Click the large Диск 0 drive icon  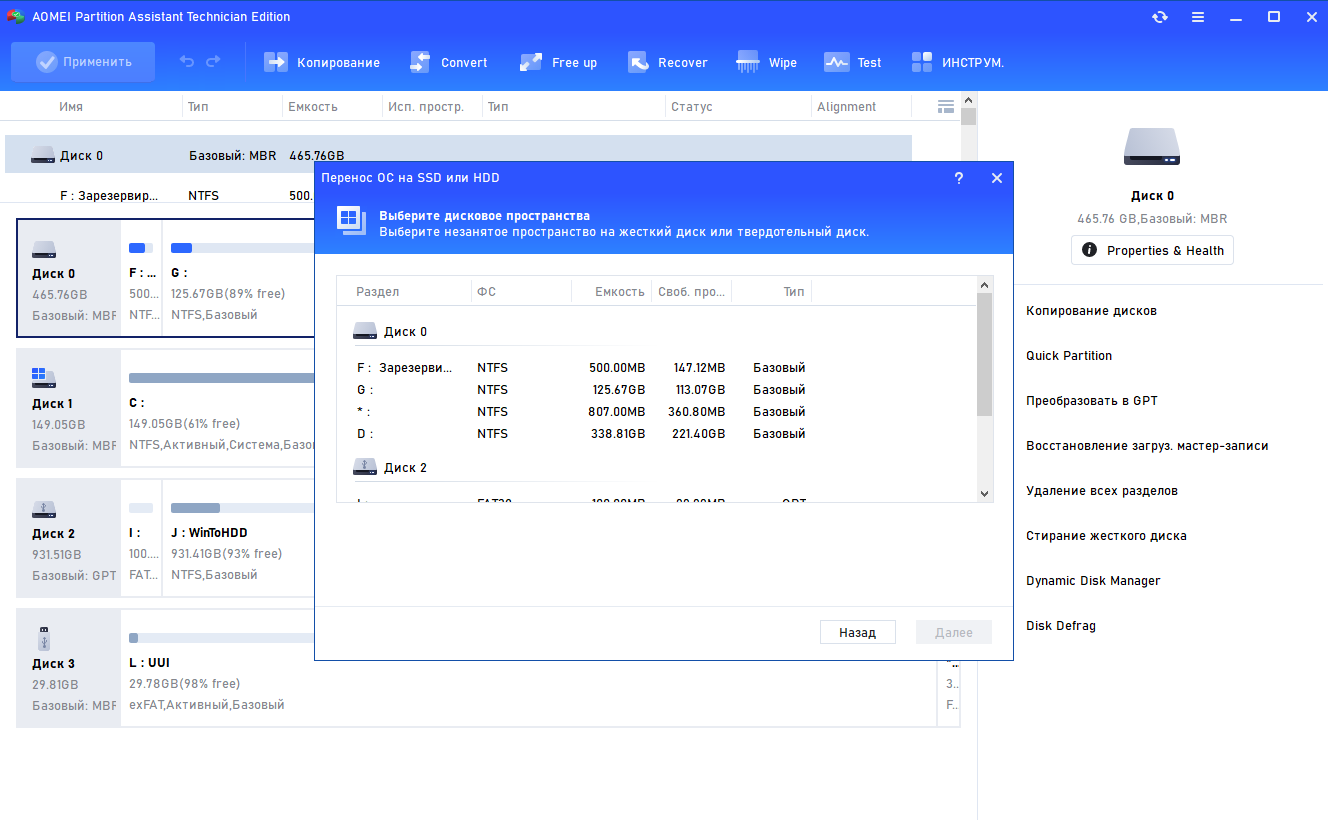click(1152, 147)
